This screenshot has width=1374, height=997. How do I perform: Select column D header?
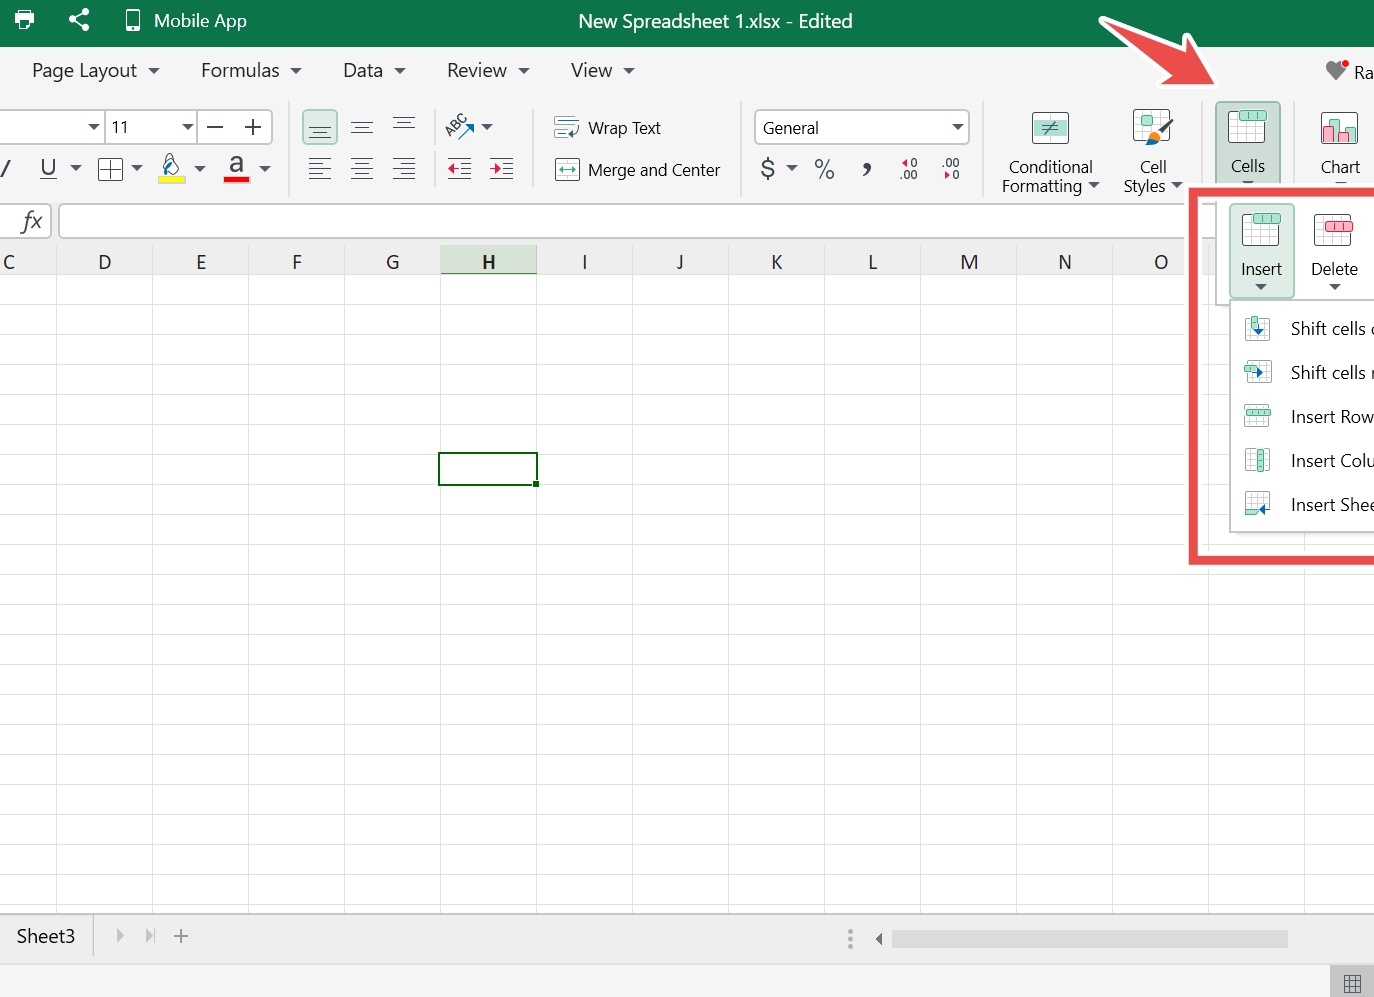[105, 262]
